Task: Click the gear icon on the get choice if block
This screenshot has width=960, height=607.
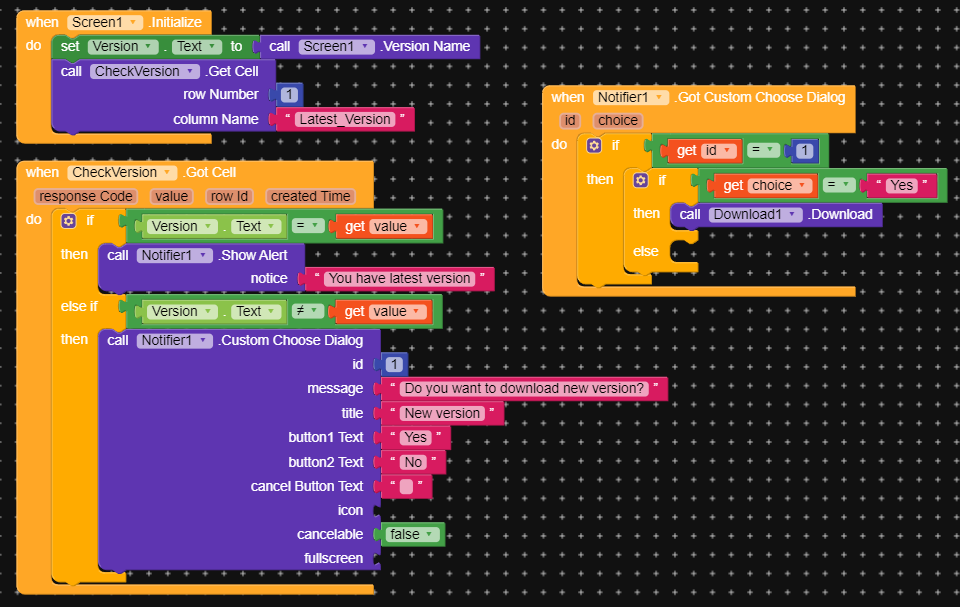Action: tap(640, 180)
